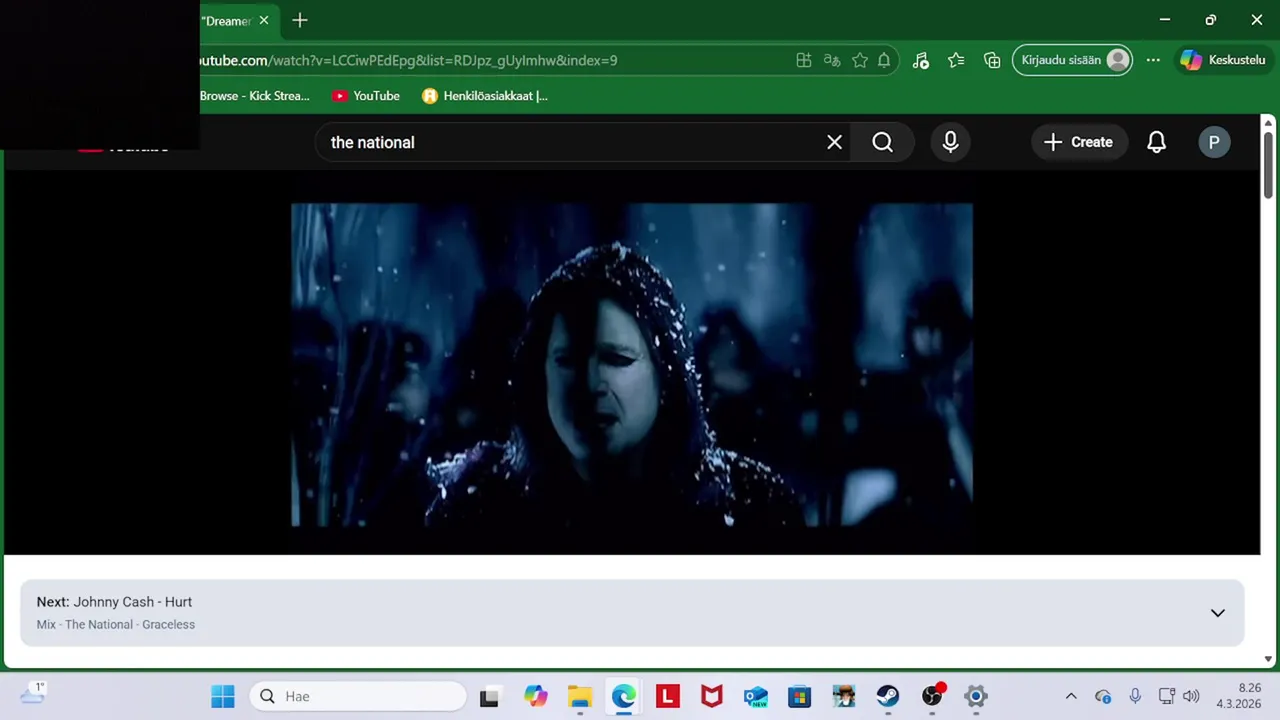Open the Create button
Image resolution: width=1280 pixels, height=720 pixels.
point(1078,142)
